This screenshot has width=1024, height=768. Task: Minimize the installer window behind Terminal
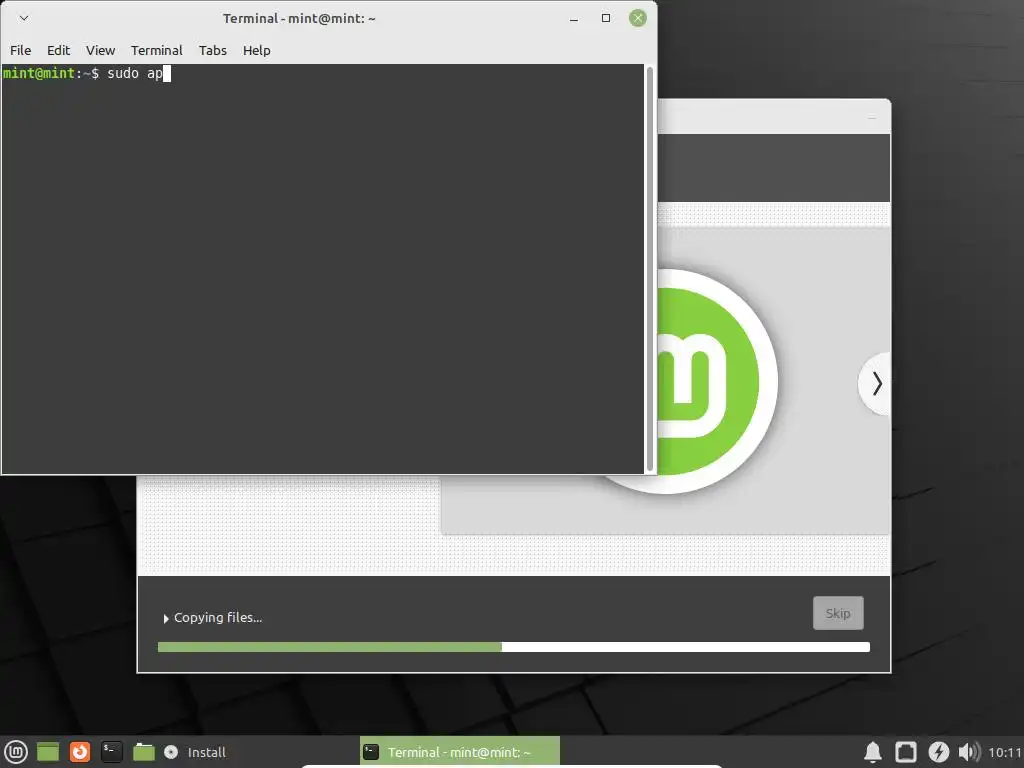pyautogui.click(x=872, y=118)
